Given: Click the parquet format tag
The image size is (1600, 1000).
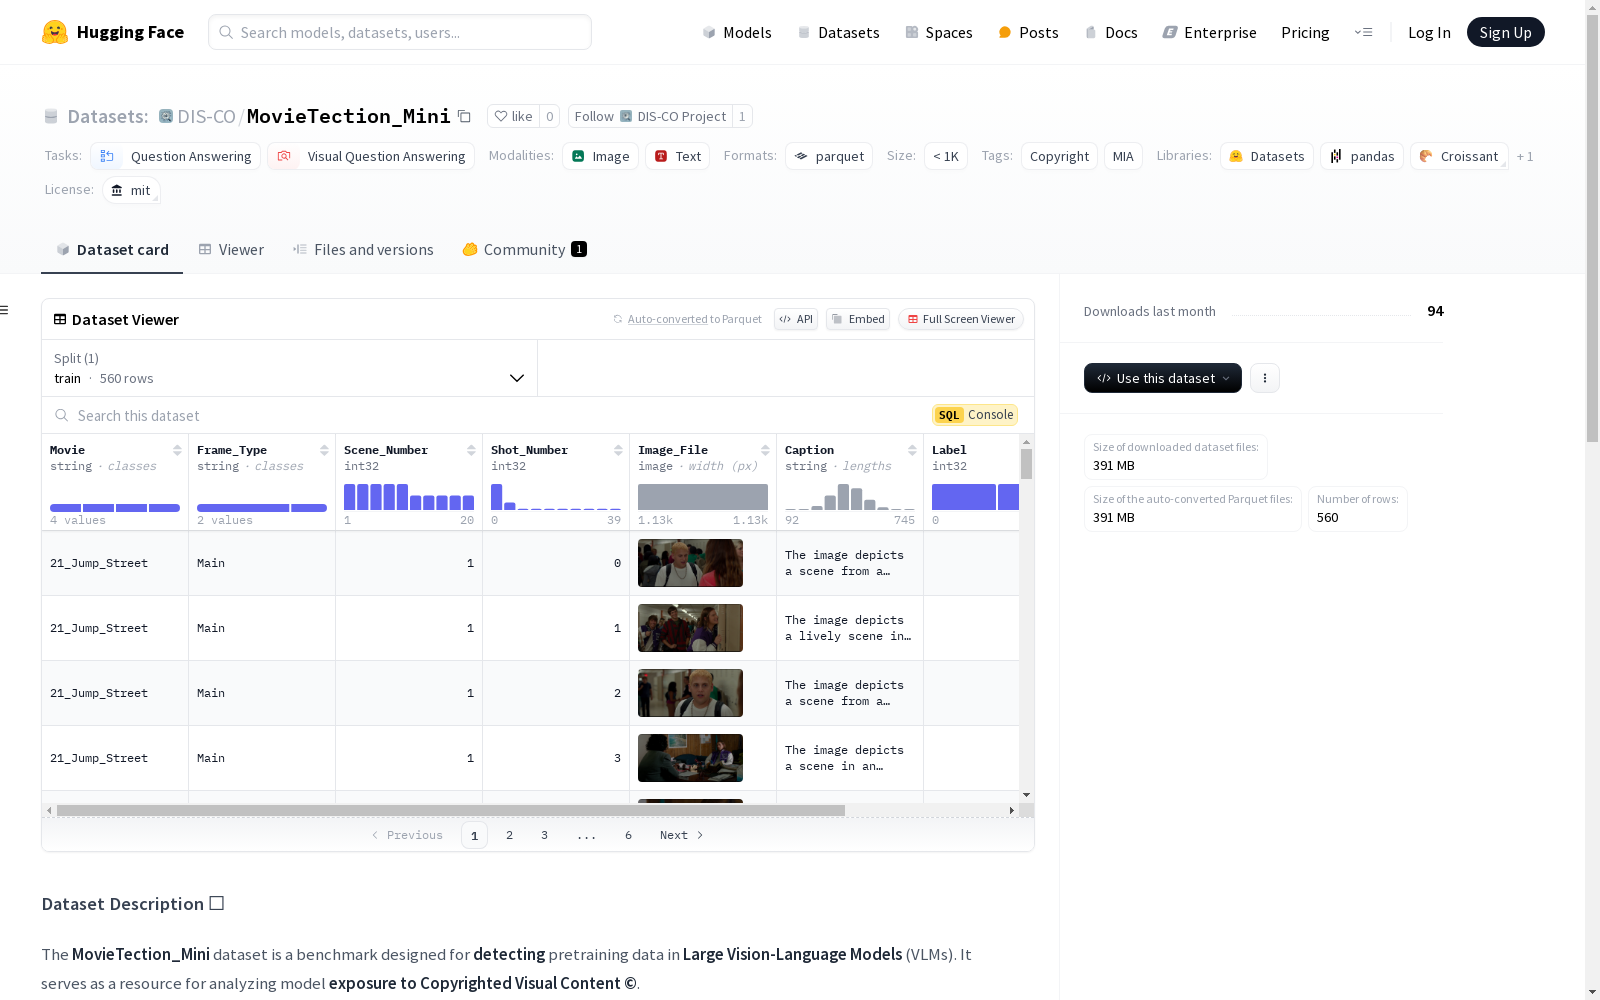Looking at the screenshot, I should coord(829,156).
